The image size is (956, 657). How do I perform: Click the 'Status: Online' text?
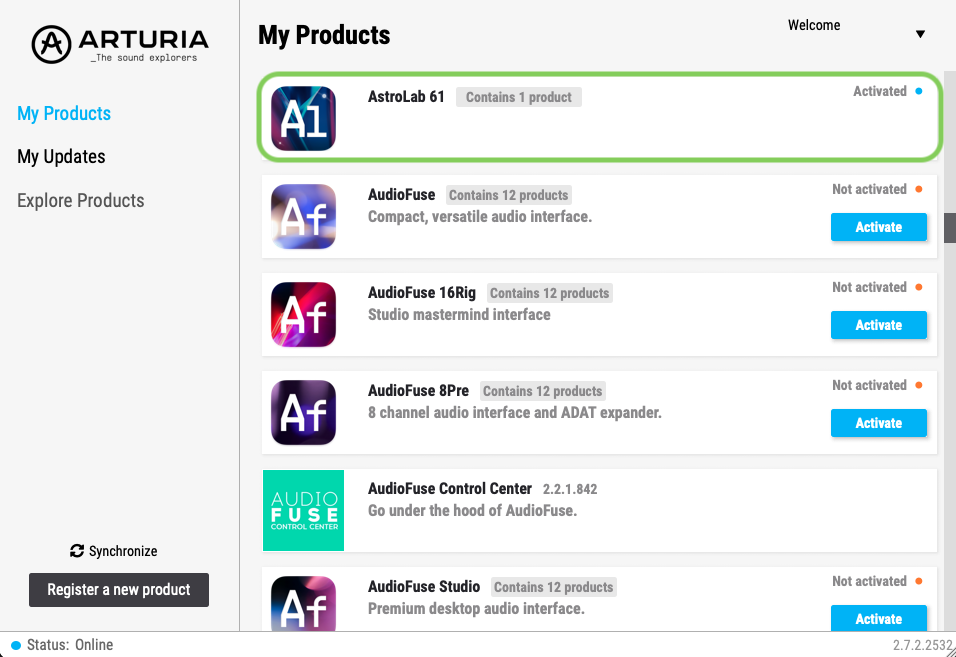coord(70,645)
